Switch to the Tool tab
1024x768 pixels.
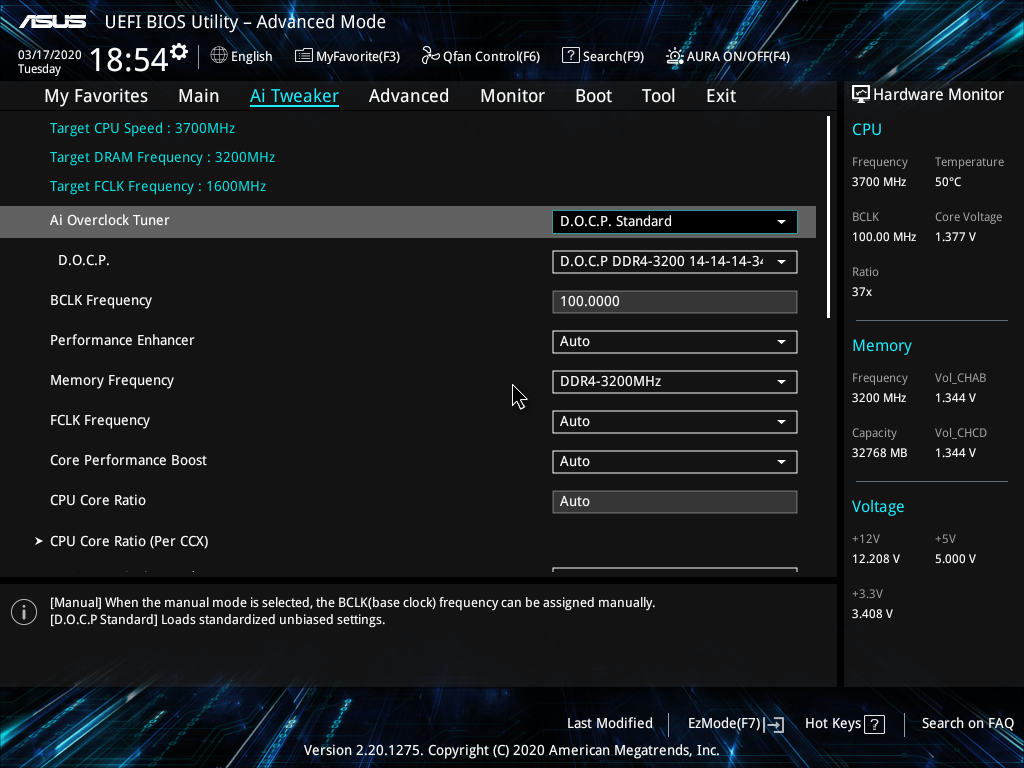click(658, 96)
